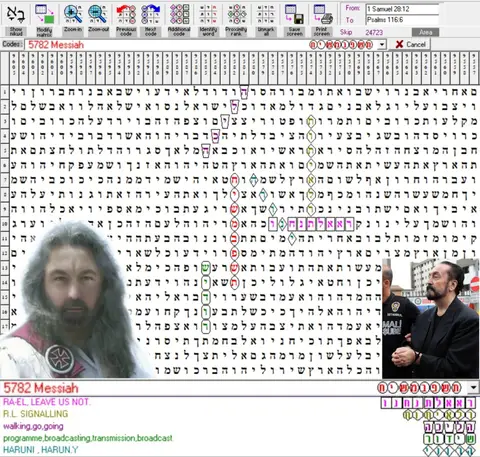Select the walking,go,going entry
480x457 pixels.
[x=33, y=426]
